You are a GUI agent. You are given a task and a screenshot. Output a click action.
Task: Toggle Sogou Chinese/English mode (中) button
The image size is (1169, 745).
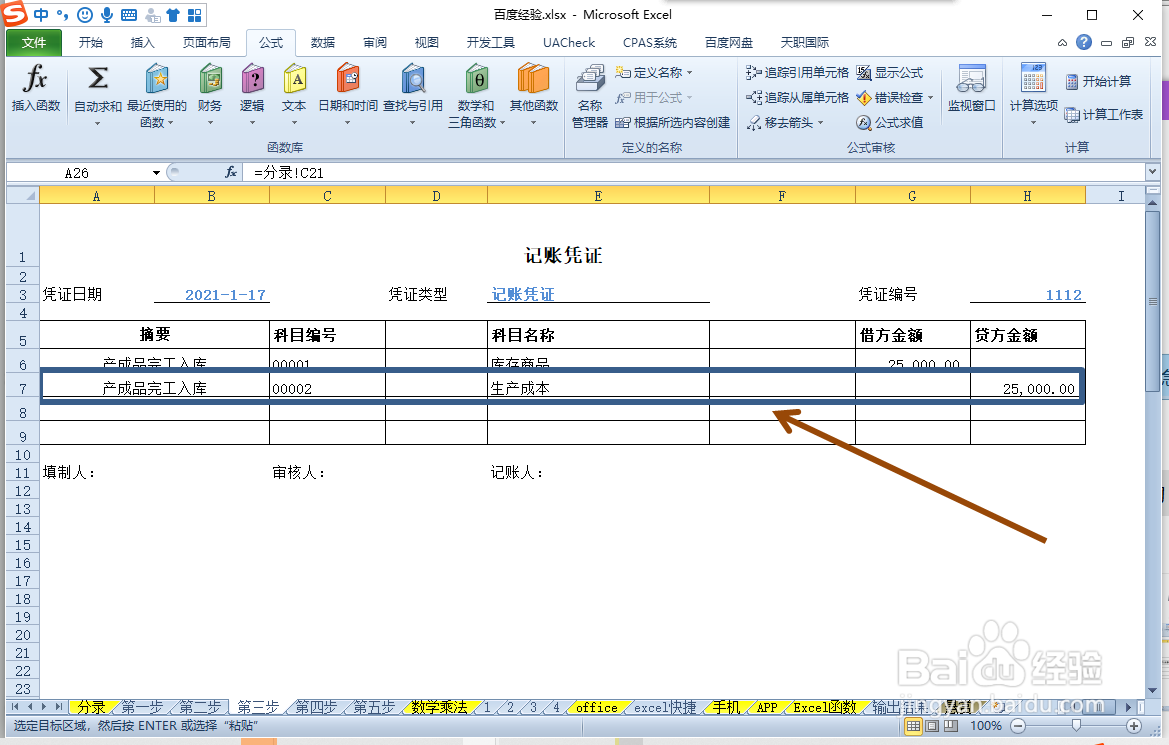point(41,14)
